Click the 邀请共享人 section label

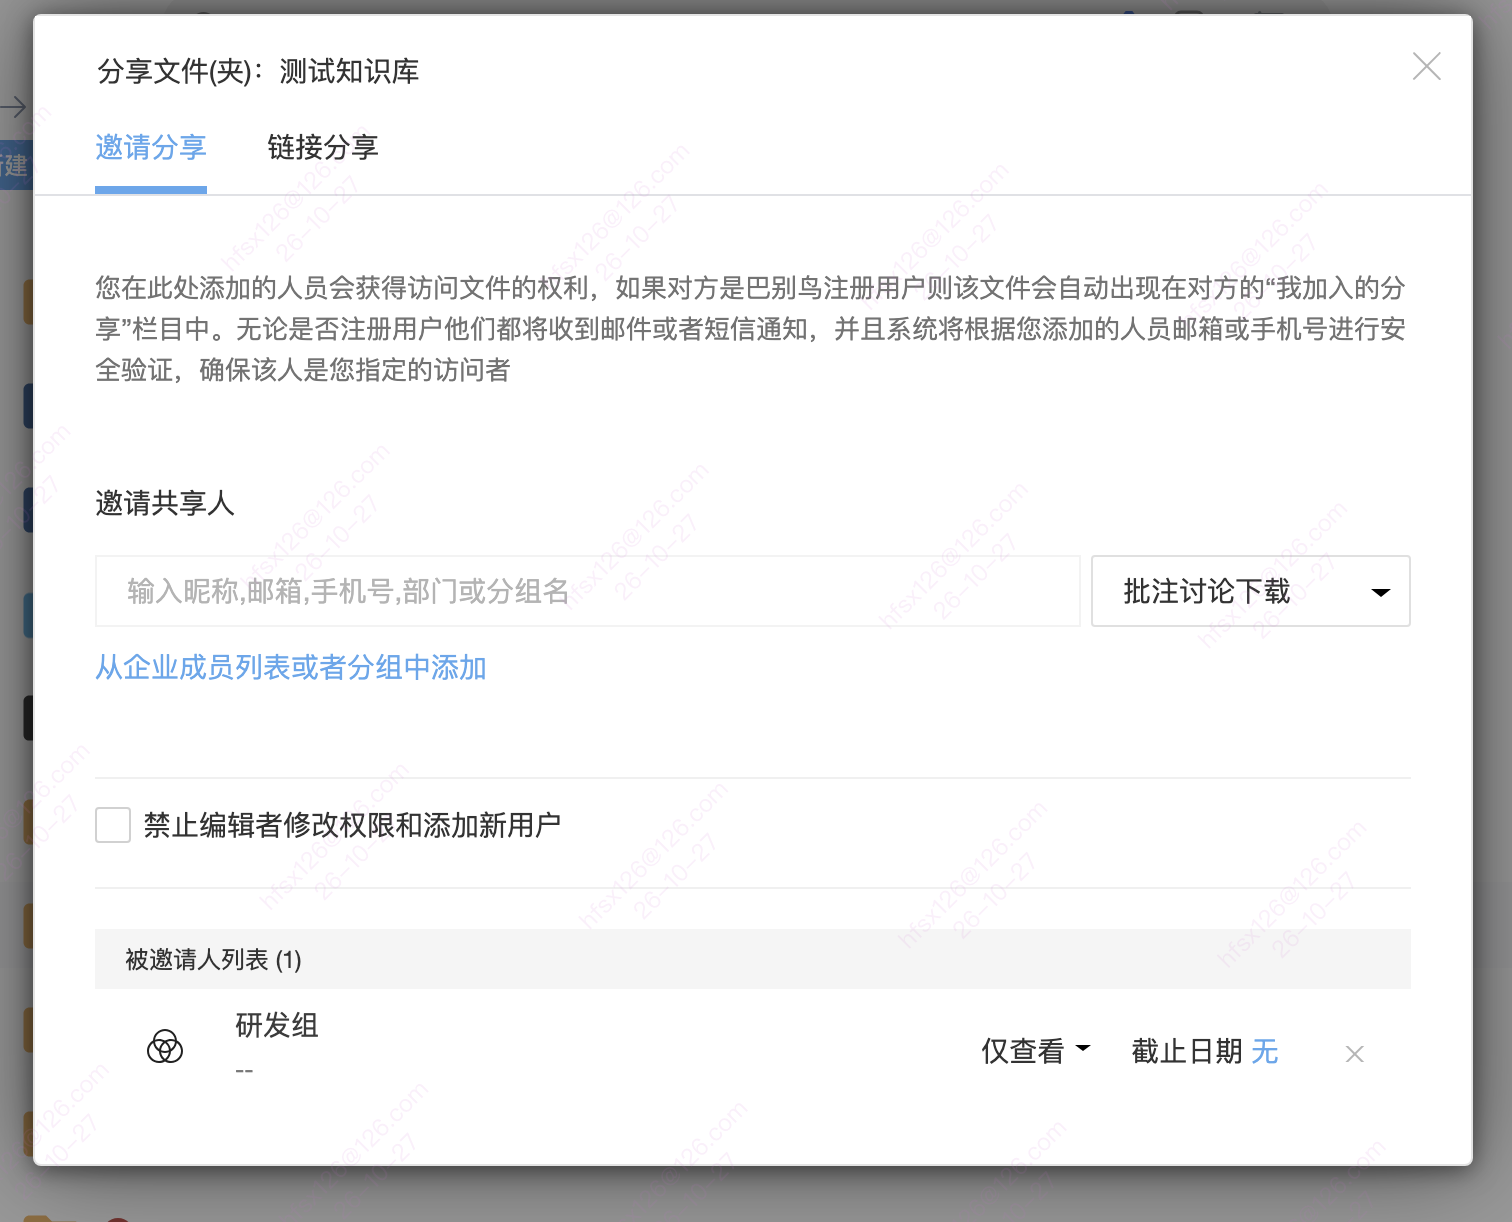[165, 503]
